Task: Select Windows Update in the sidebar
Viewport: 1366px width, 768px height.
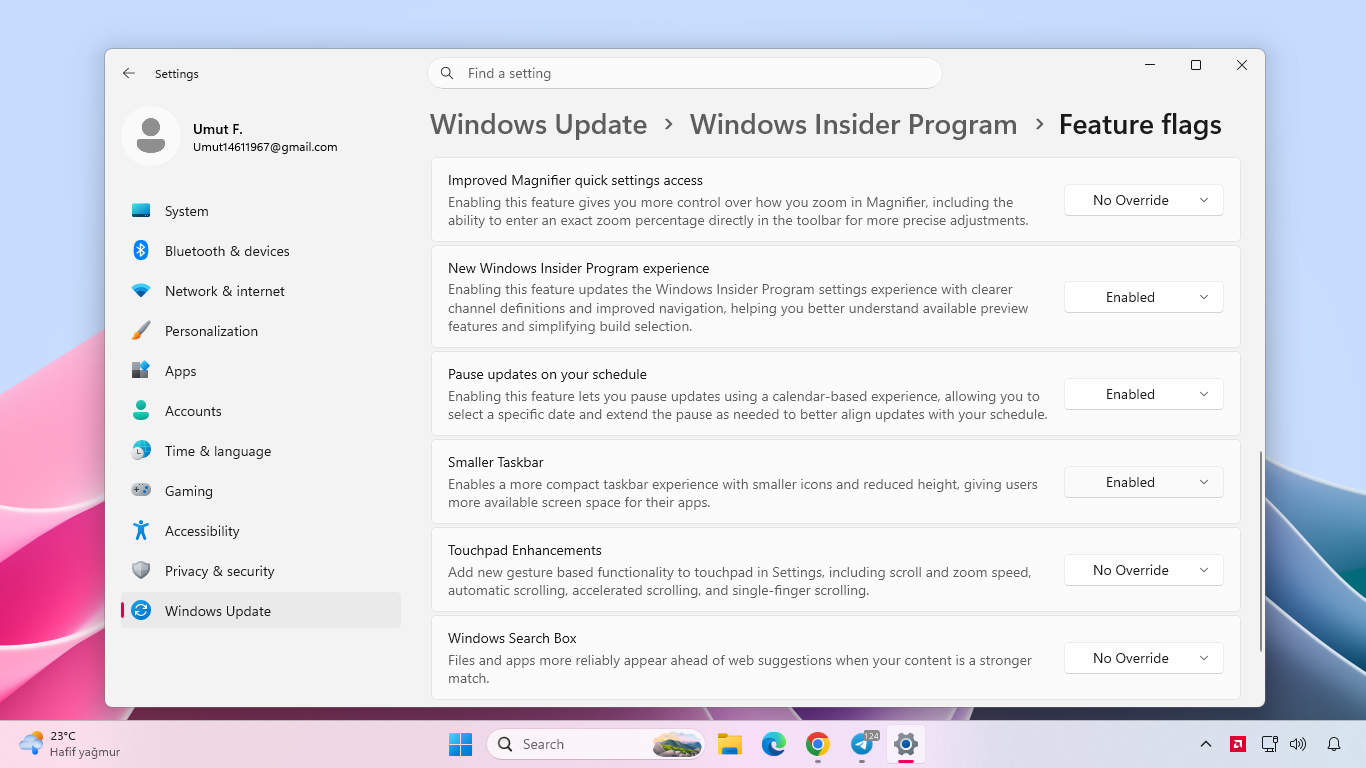Action: (261, 611)
